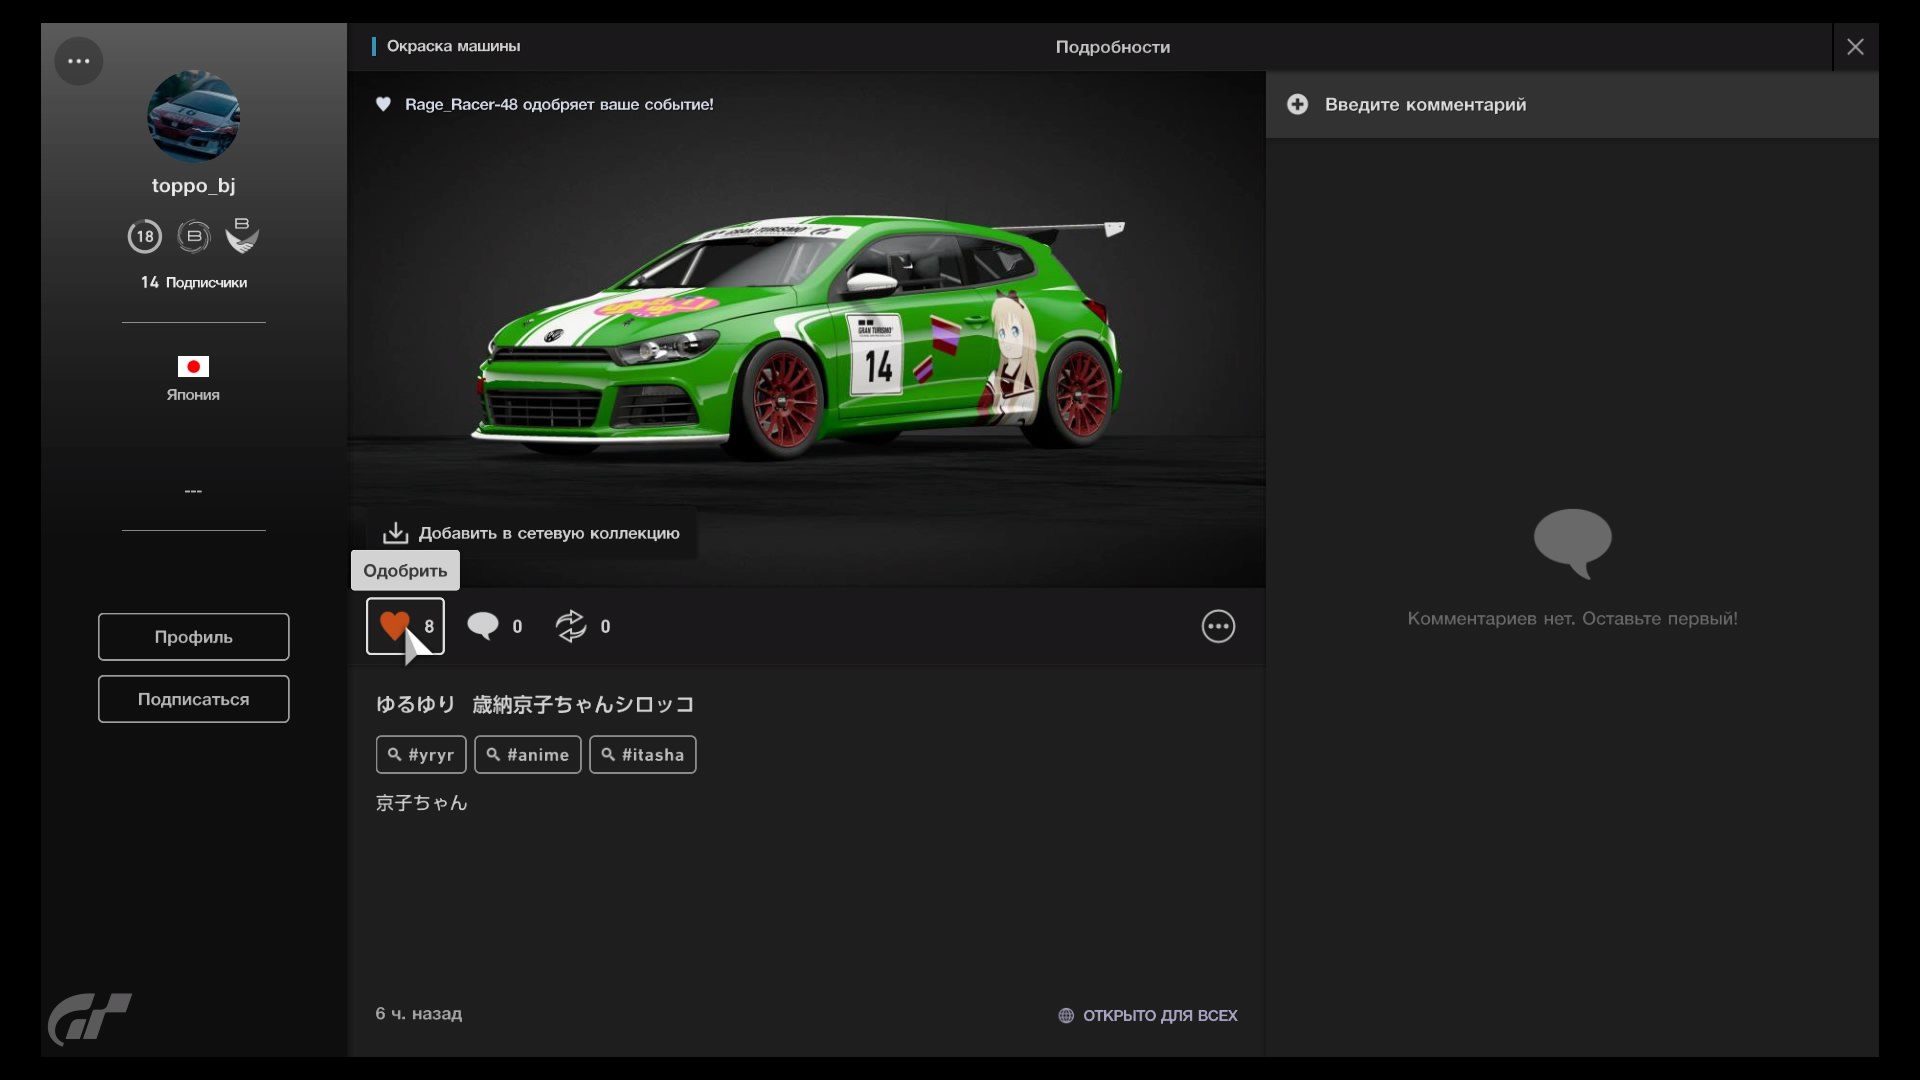The image size is (1920, 1080).
Task: Click the Rage_Racer-48 одобряет notification text
Action: click(x=559, y=104)
